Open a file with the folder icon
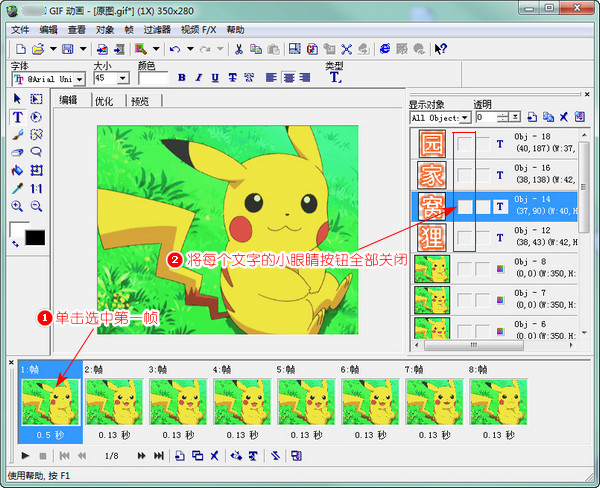Screen dimensions: 600x488 [x=38, y=49]
